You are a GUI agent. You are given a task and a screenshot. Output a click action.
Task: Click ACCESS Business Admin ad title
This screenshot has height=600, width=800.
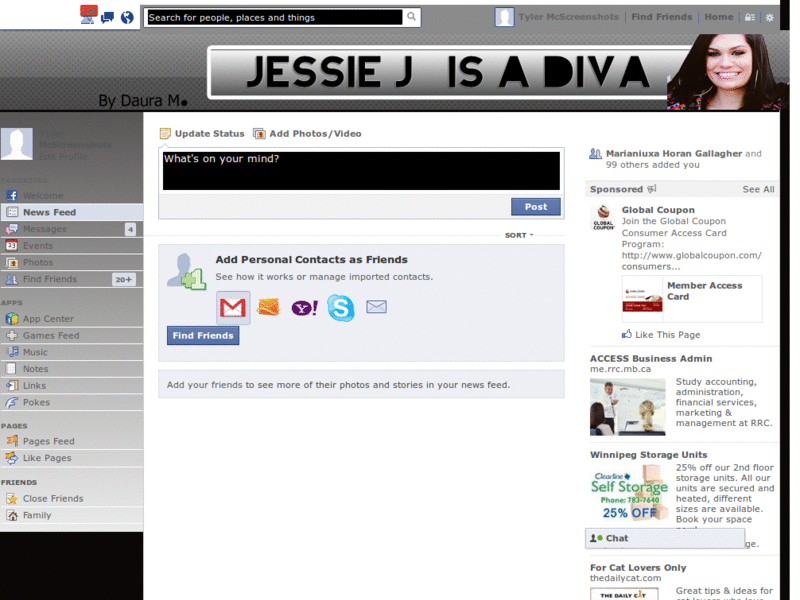click(x=651, y=359)
